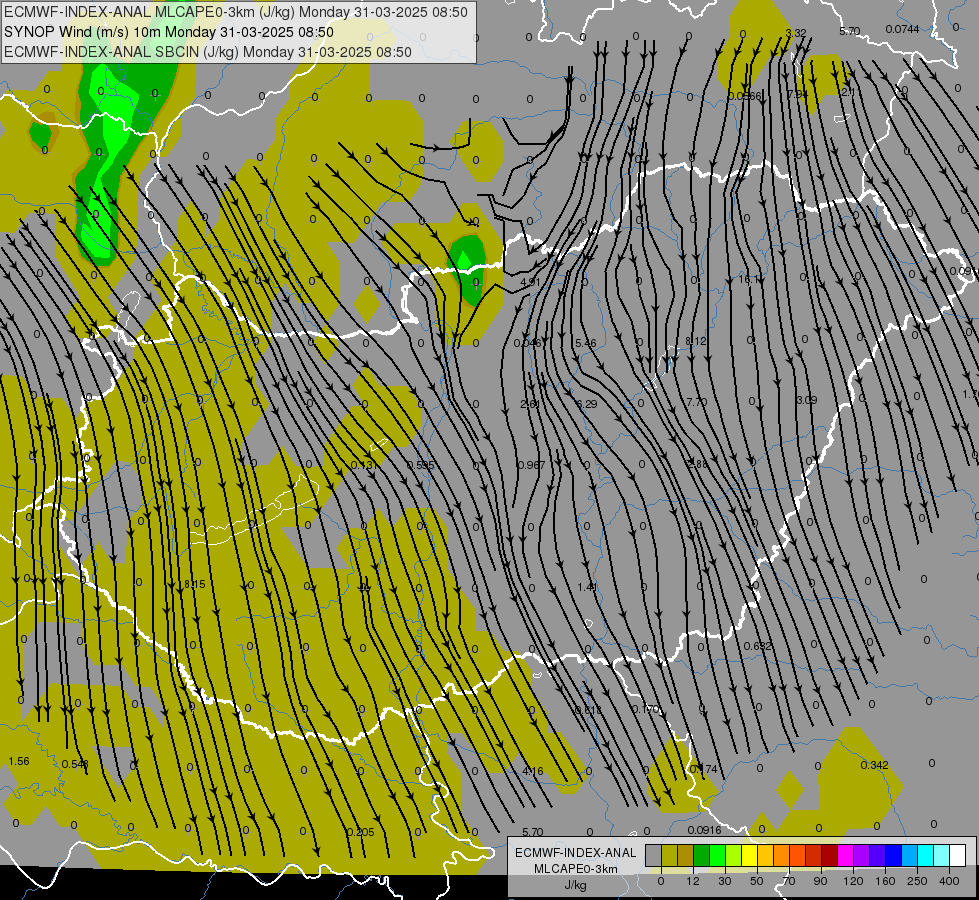
Task: Click the map value 0.131
Action: (363, 465)
